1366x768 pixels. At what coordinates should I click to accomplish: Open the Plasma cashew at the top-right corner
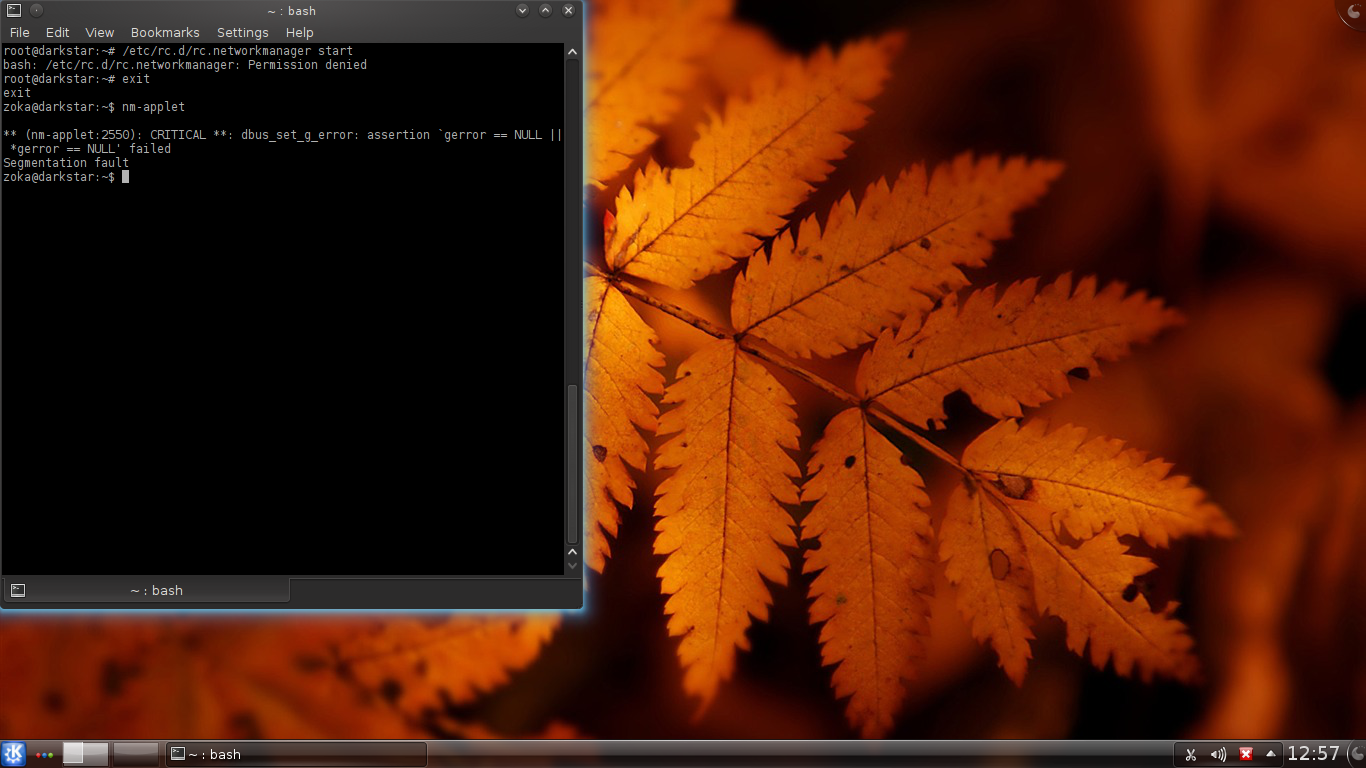point(1354,10)
